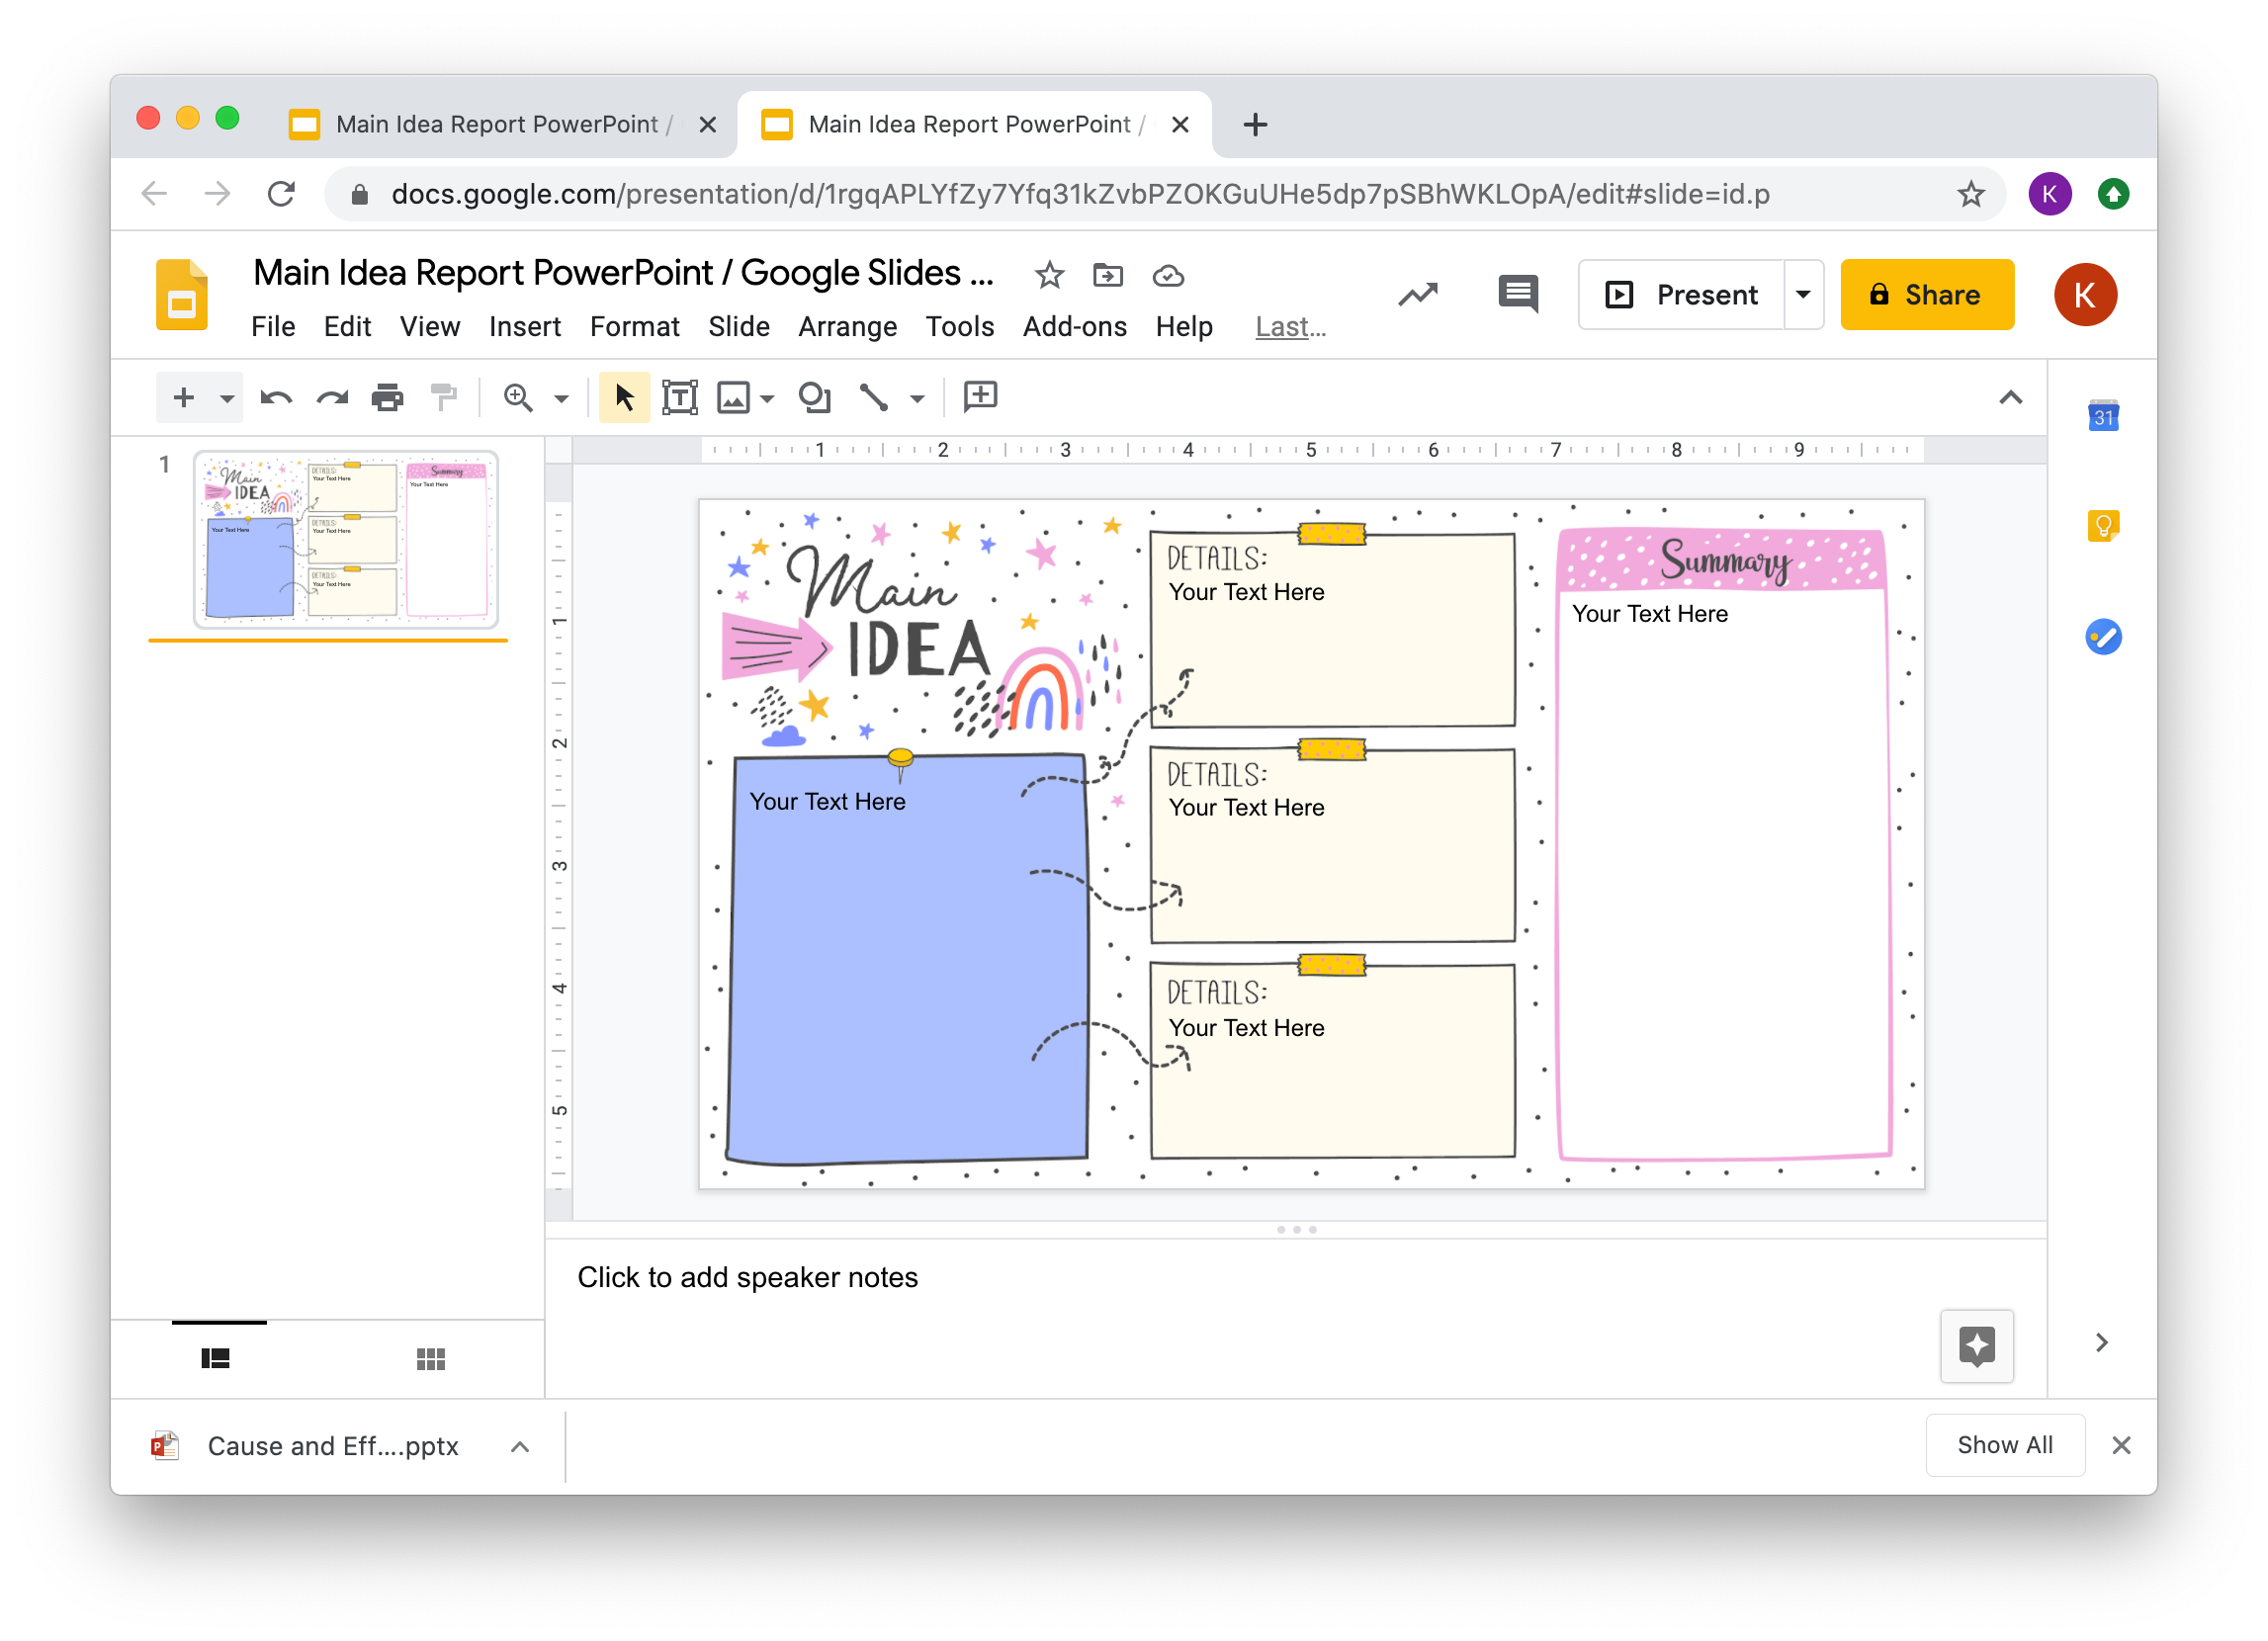Open the Format menu
The image size is (2268, 1641).
tap(635, 327)
